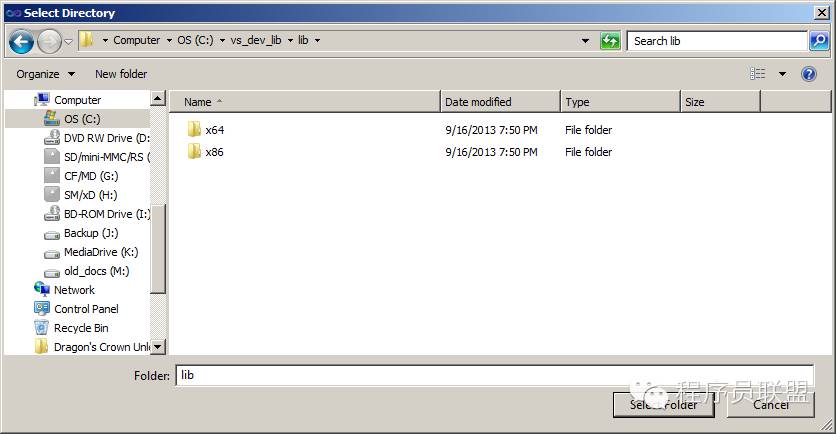
Task: Navigate to OS (C:) in the breadcrumb
Action: pyautogui.click(x=195, y=40)
